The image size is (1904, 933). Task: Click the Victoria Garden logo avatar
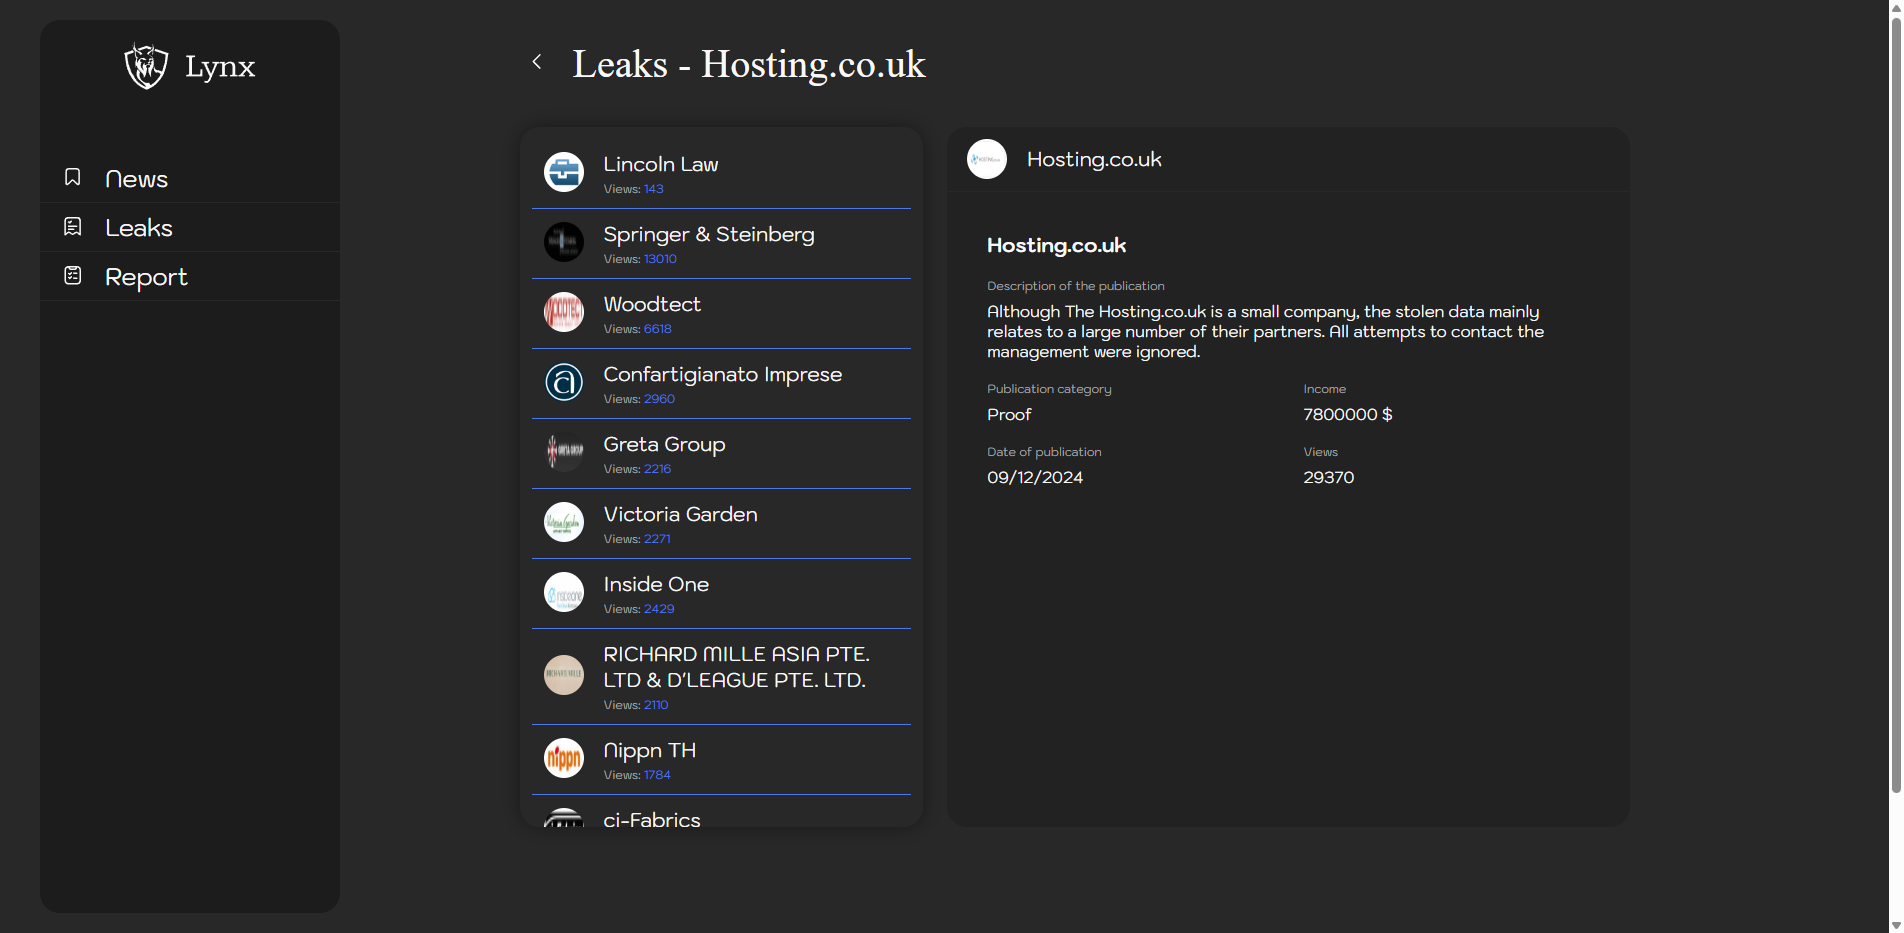click(564, 522)
